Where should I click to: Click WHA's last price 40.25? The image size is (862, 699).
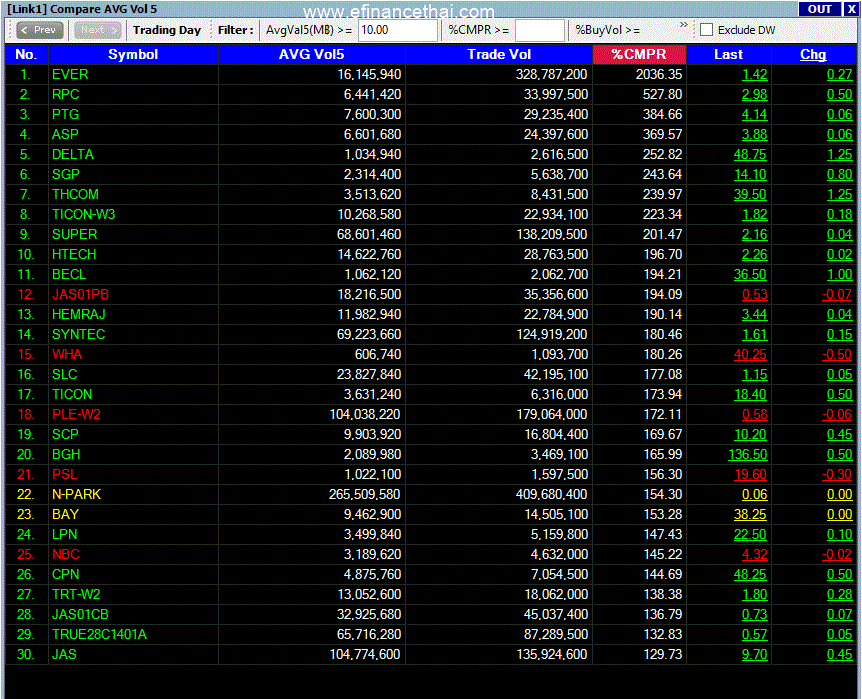(x=750, y=354)
